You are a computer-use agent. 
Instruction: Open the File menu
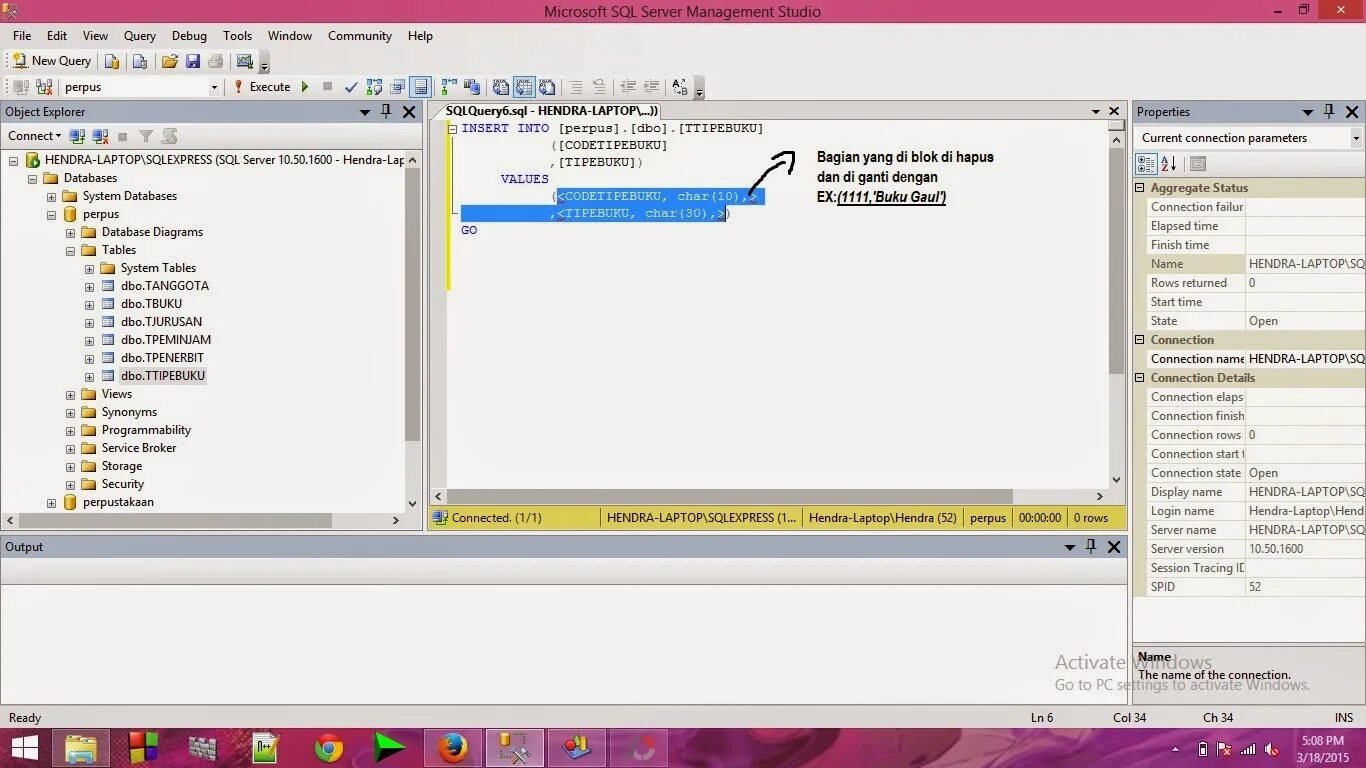[x=22, y=35]
